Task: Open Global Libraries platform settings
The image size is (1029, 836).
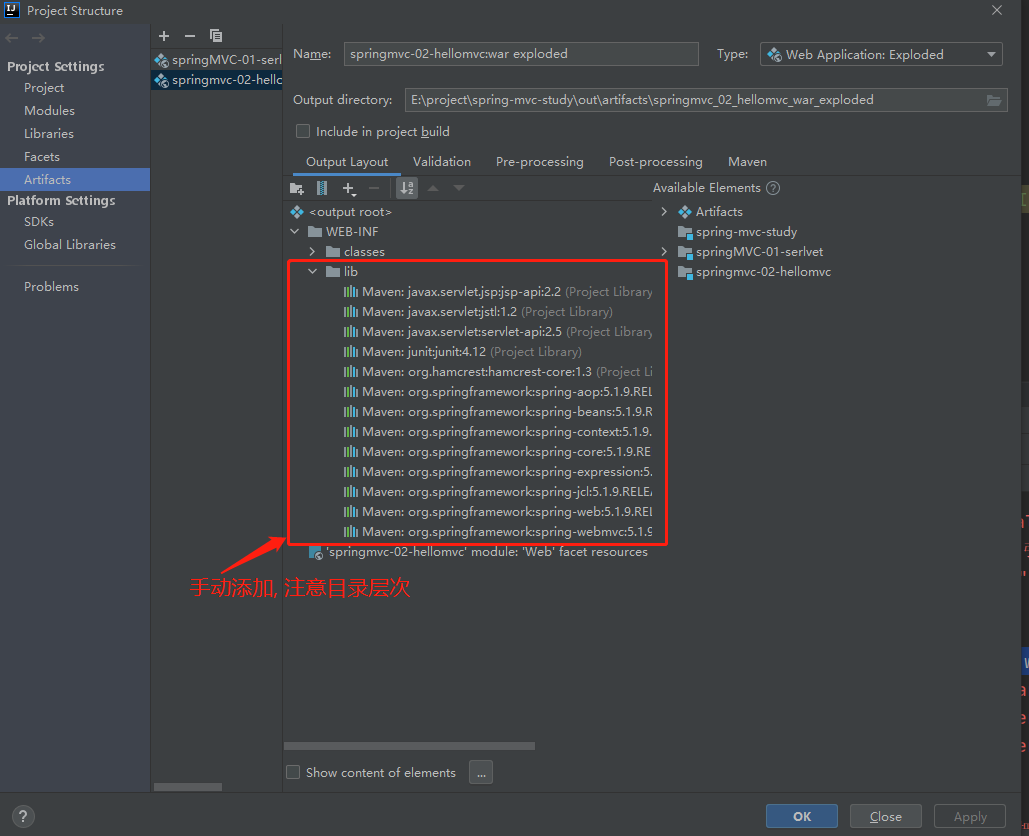Action: point(70,245)
